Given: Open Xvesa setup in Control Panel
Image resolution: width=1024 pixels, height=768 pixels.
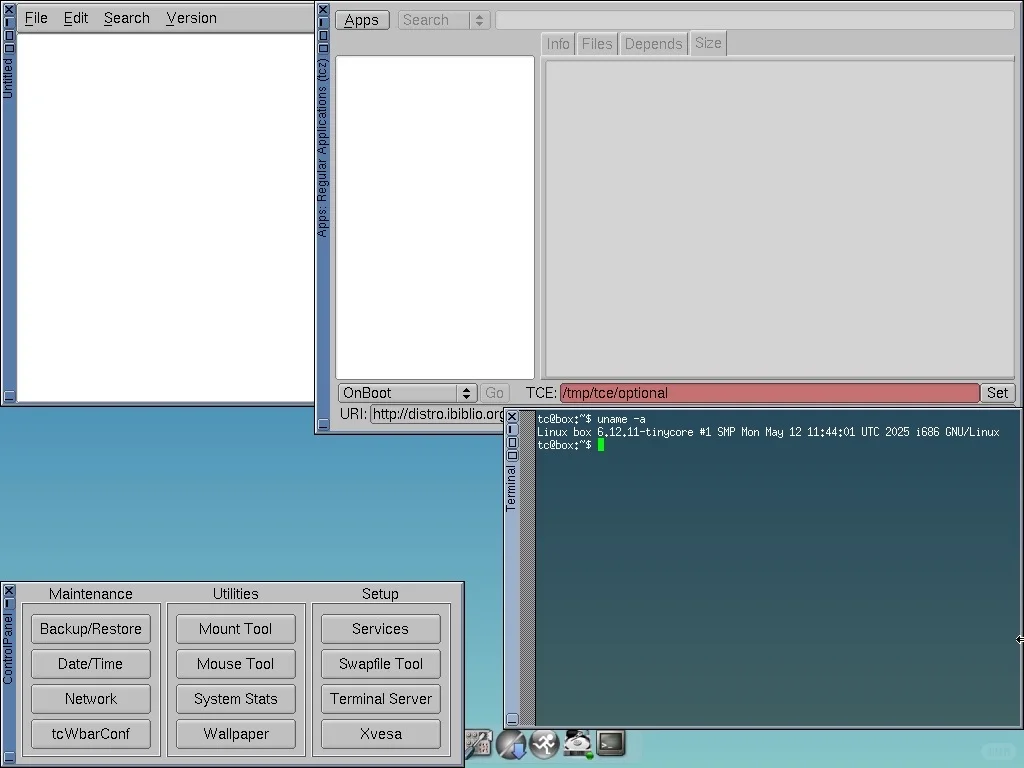Looking at the screenshot, I should (x=381, y=734).
